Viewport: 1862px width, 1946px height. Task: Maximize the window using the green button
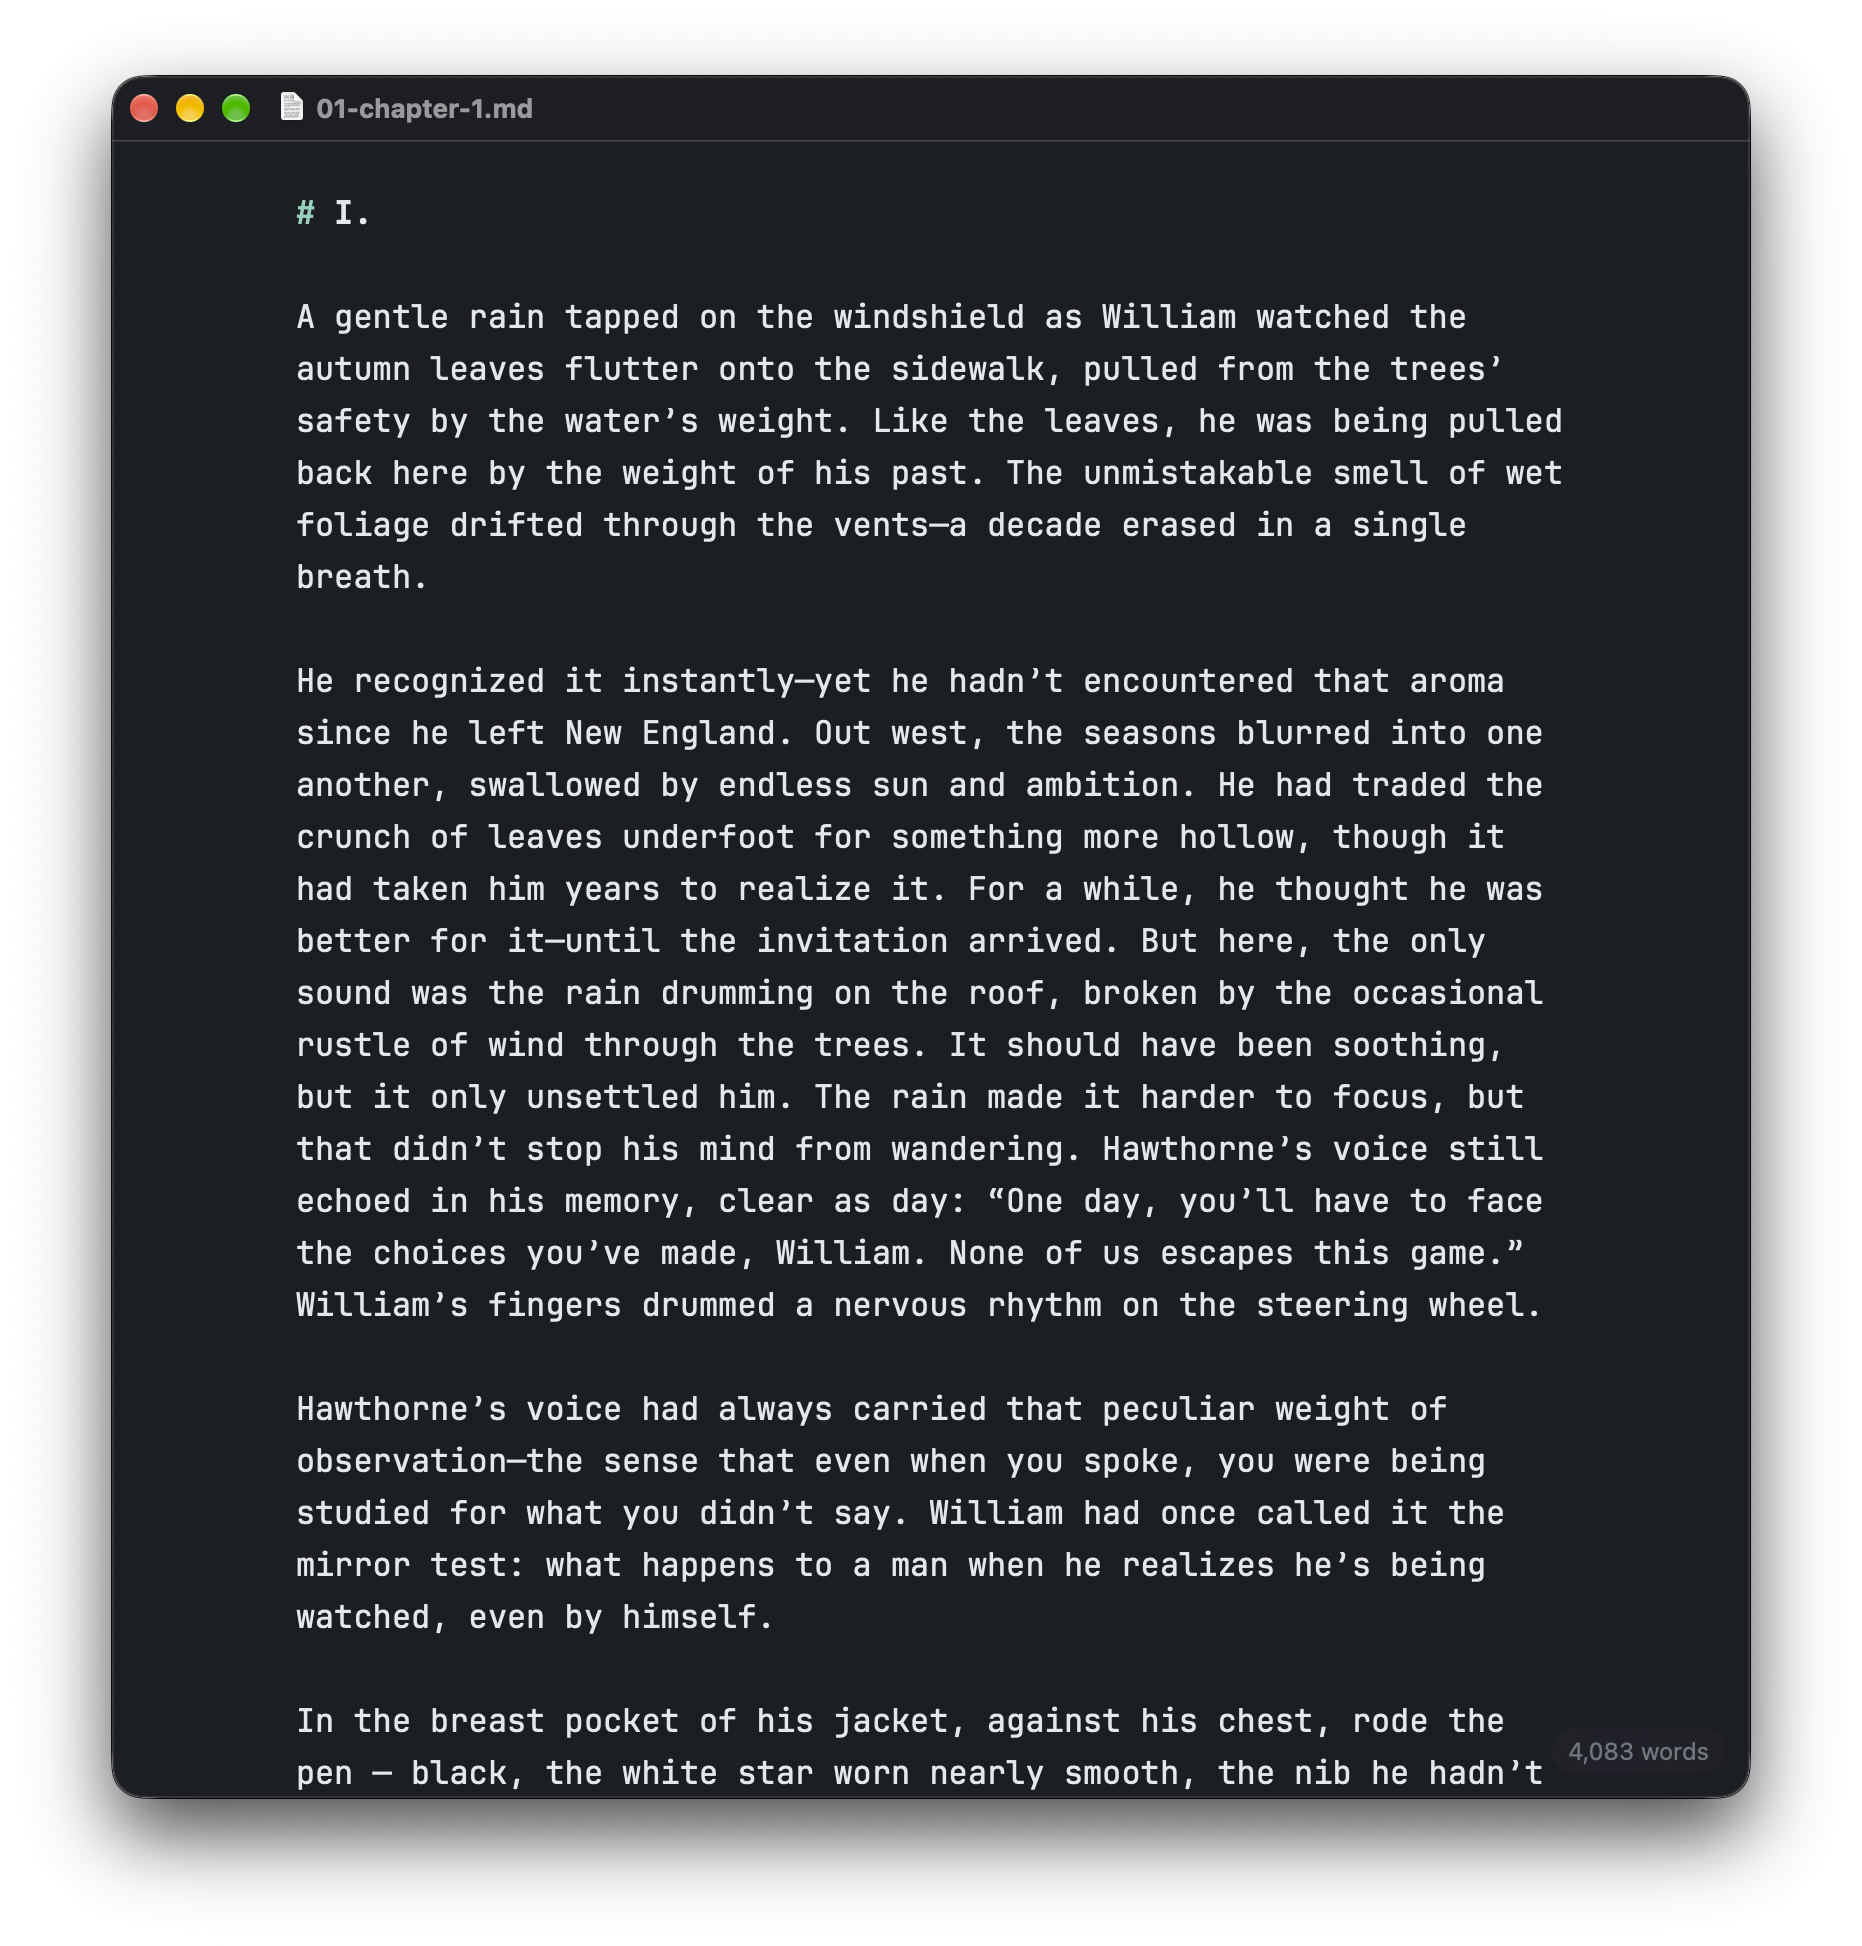[236, 108]
